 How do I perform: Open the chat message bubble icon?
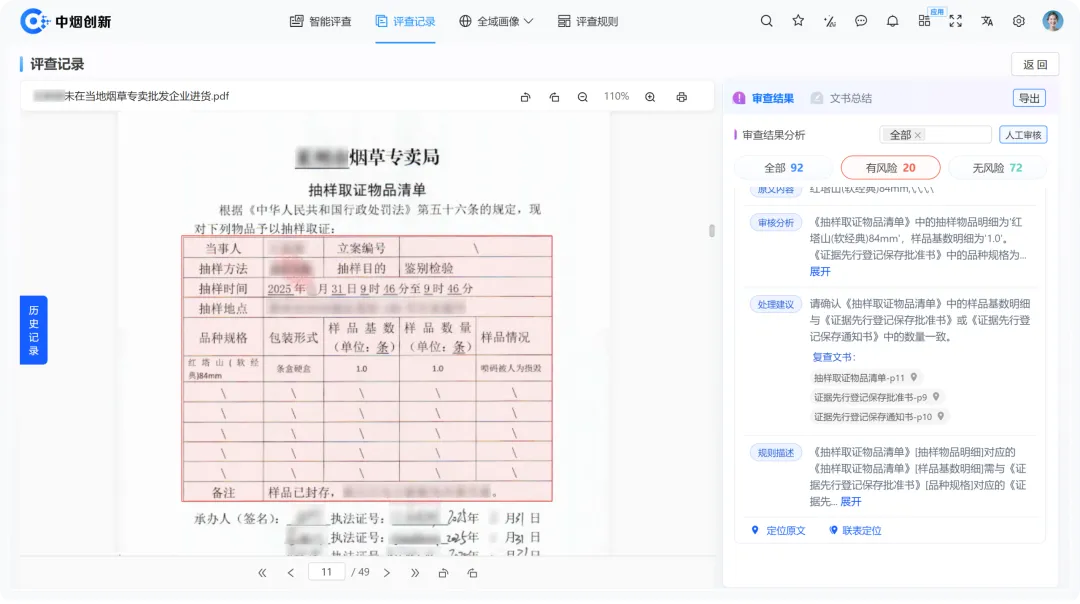860,21
